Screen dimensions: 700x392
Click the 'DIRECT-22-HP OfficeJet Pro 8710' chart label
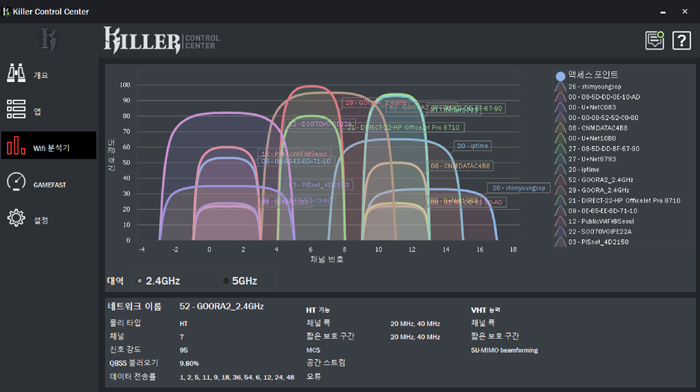pyautogui.click(x=404, y=127)
